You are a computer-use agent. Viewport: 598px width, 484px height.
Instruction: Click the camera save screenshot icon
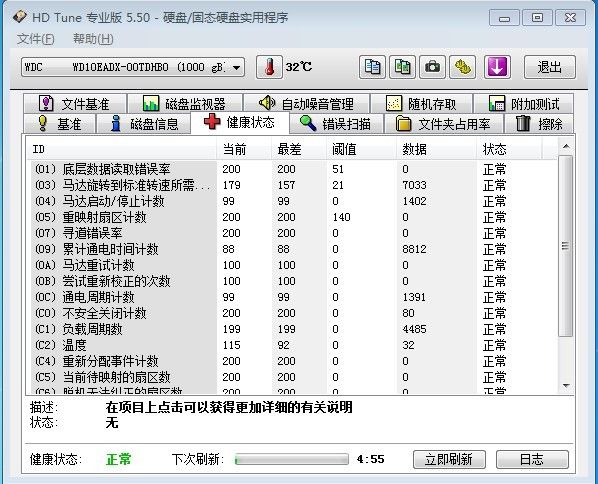tap(432, 67)
